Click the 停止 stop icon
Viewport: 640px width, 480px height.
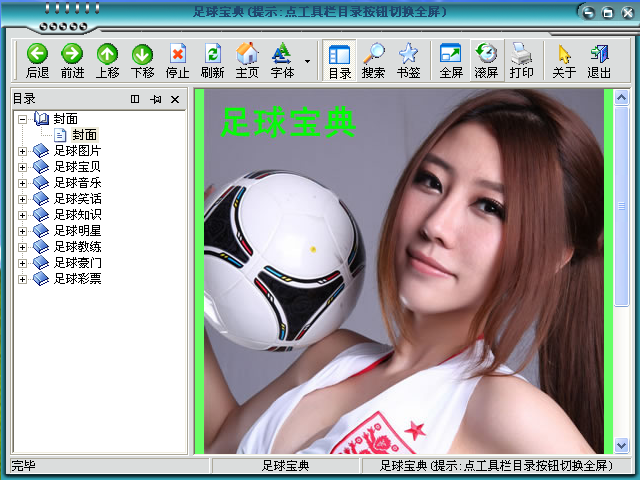click(x=178, y=54)
